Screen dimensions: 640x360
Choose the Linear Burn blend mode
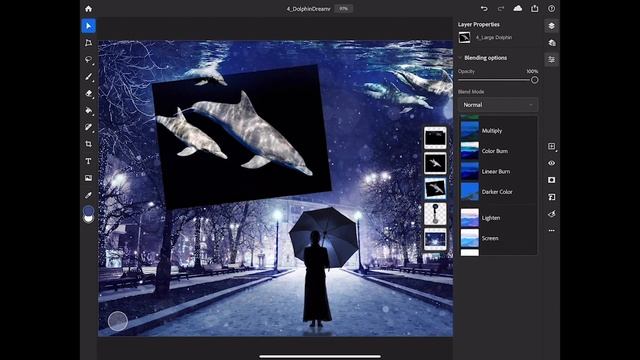click(498, 171)
